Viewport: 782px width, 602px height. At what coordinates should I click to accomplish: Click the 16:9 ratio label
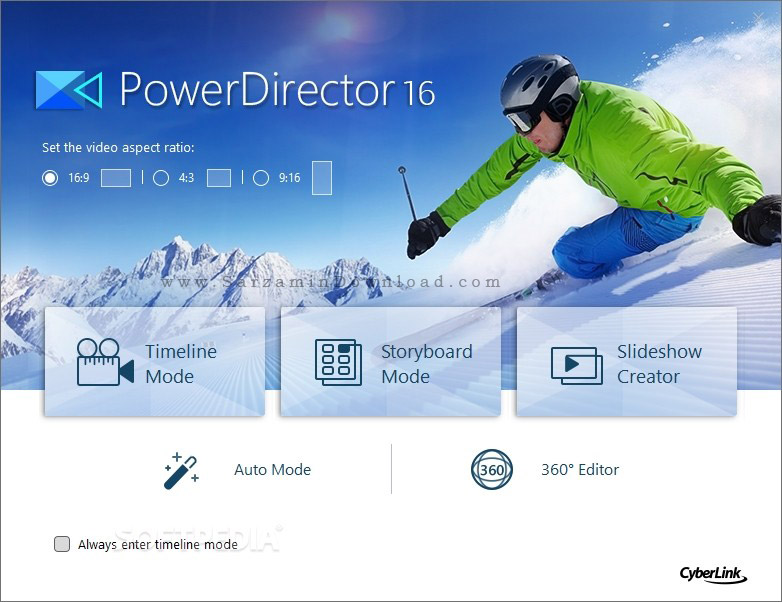coord(79,178)
